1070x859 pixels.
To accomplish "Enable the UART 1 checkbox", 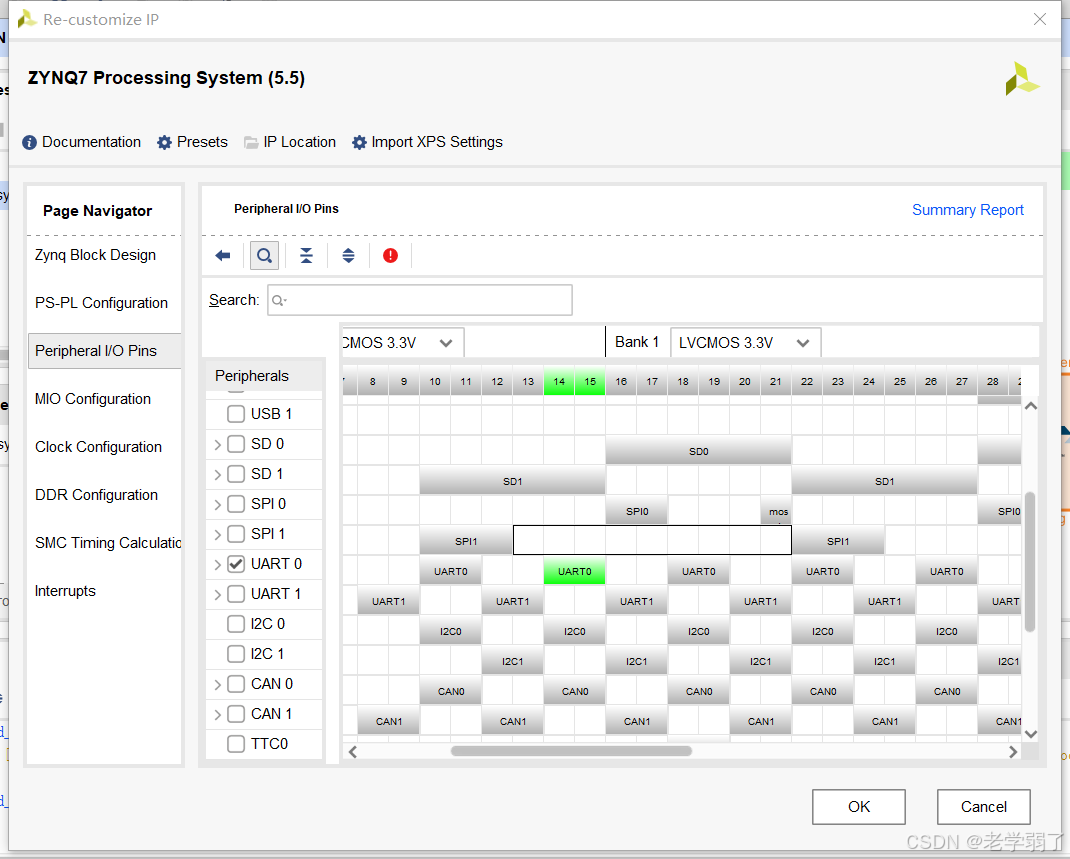I will click(x=236, y=594).
